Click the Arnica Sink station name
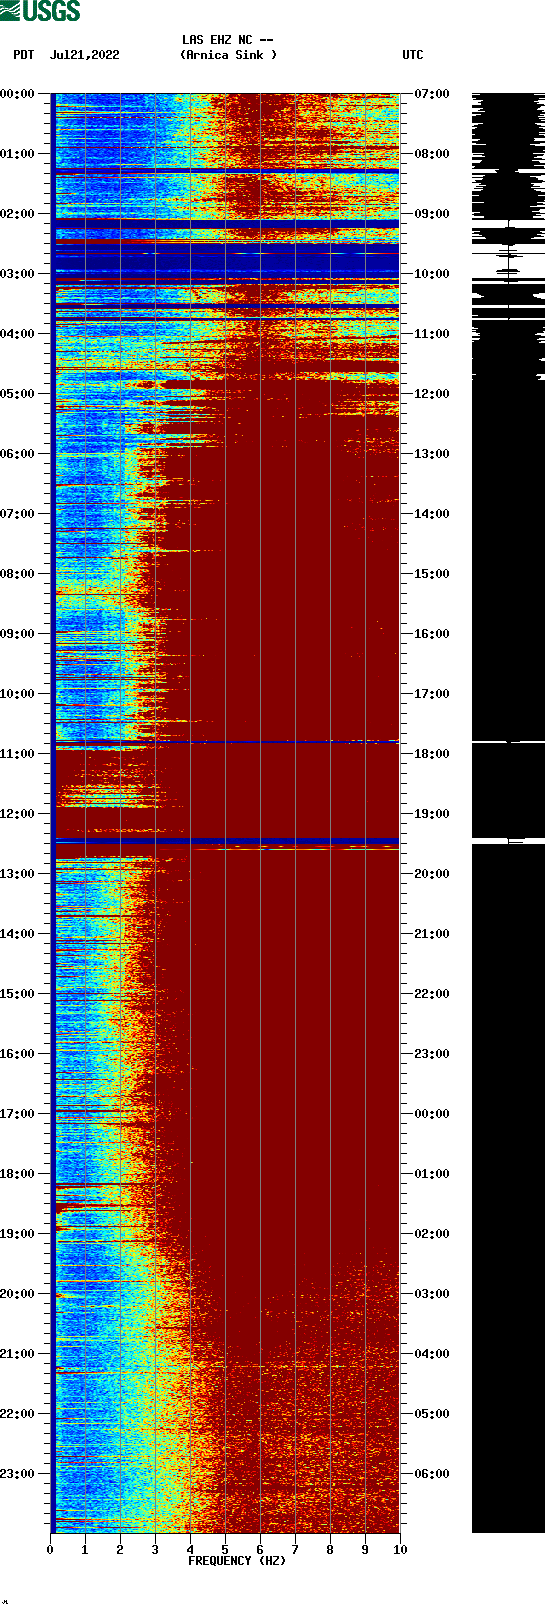 coord(228,55)
